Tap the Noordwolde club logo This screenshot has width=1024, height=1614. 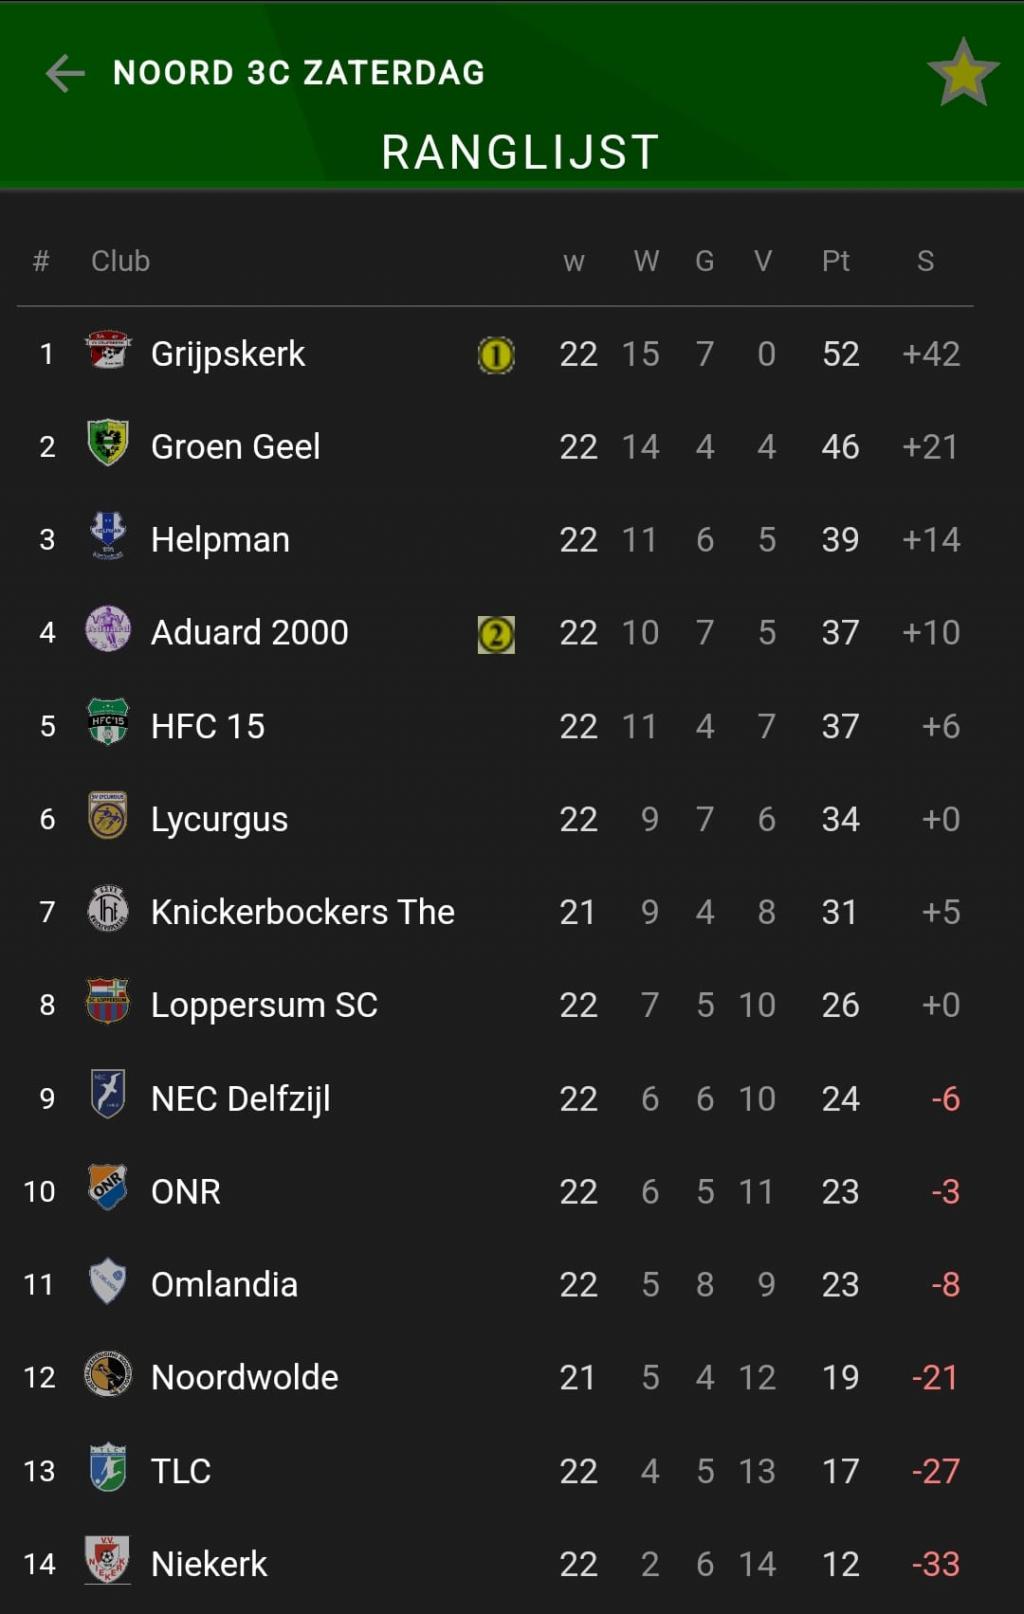(107, 1375)
